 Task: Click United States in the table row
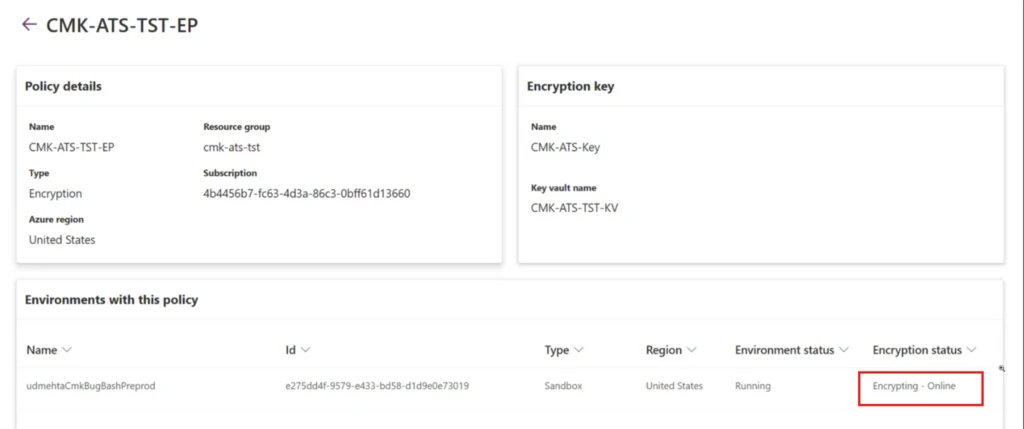674,386
